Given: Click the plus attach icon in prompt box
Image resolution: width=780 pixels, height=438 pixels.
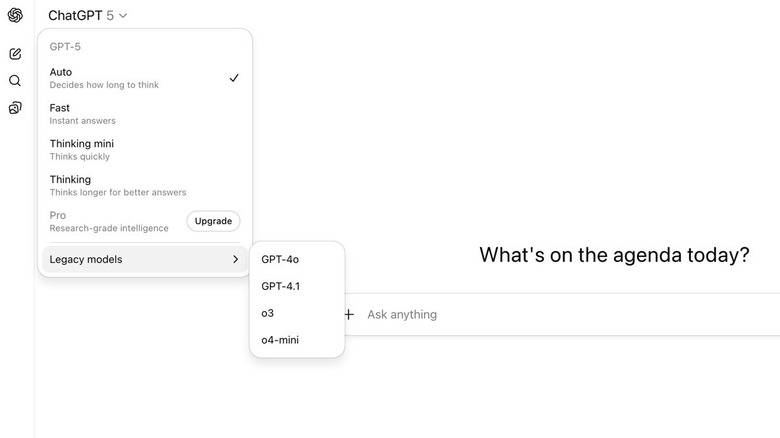Looking at the screenshot, I should (x=349, y=315).
